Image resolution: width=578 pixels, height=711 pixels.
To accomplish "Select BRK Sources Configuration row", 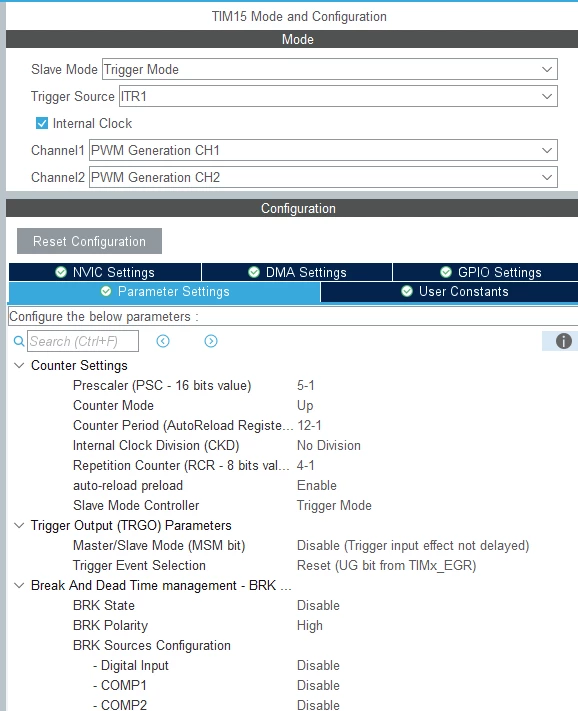I will coord(152,645).
